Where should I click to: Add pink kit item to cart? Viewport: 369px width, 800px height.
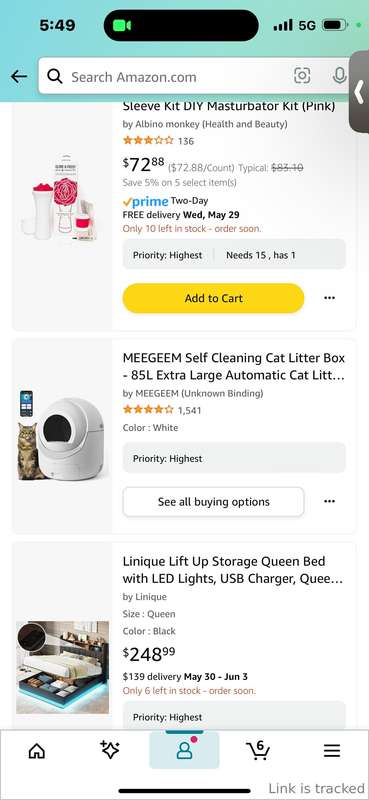pyautogui.click(x=213, y=298)
